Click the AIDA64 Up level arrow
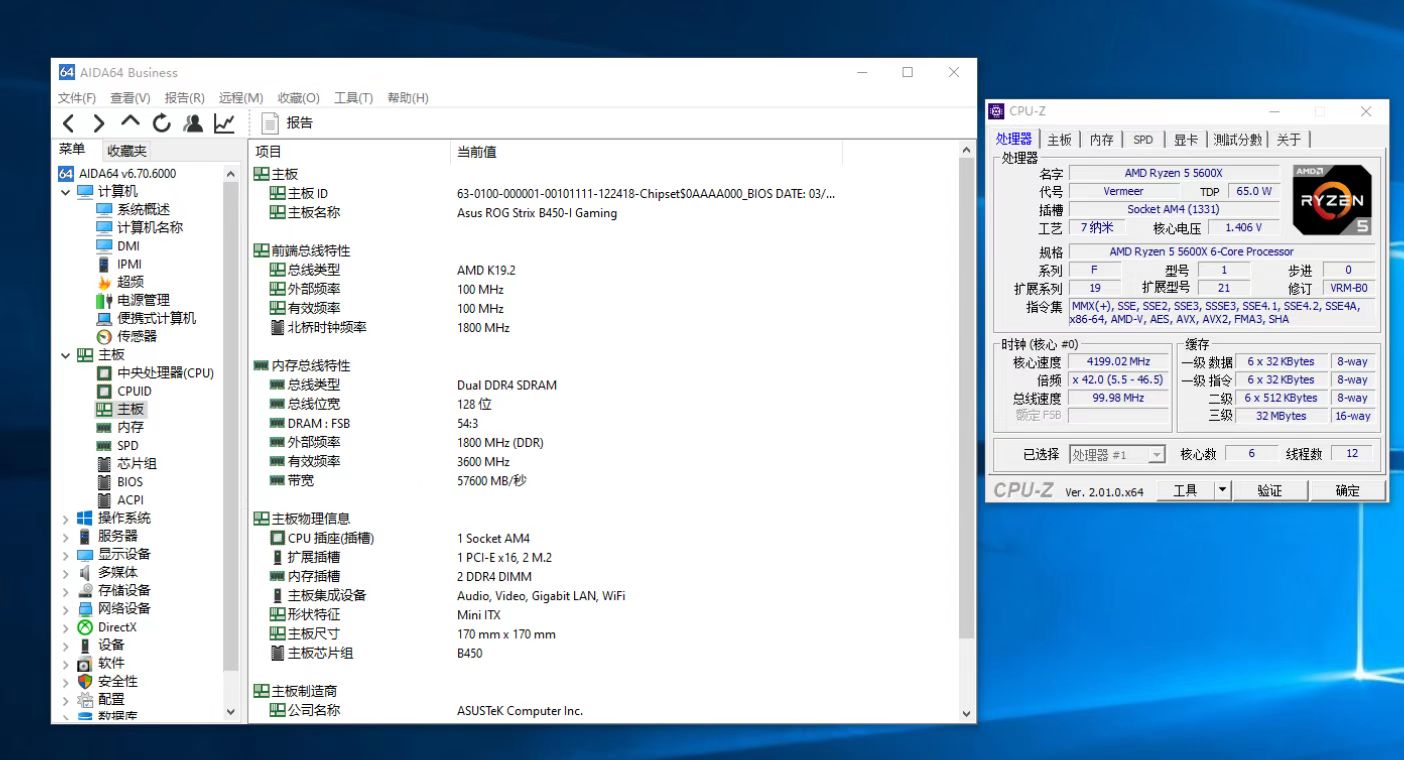This screenshot has height=760, width=1404. [x=130, y=122]
